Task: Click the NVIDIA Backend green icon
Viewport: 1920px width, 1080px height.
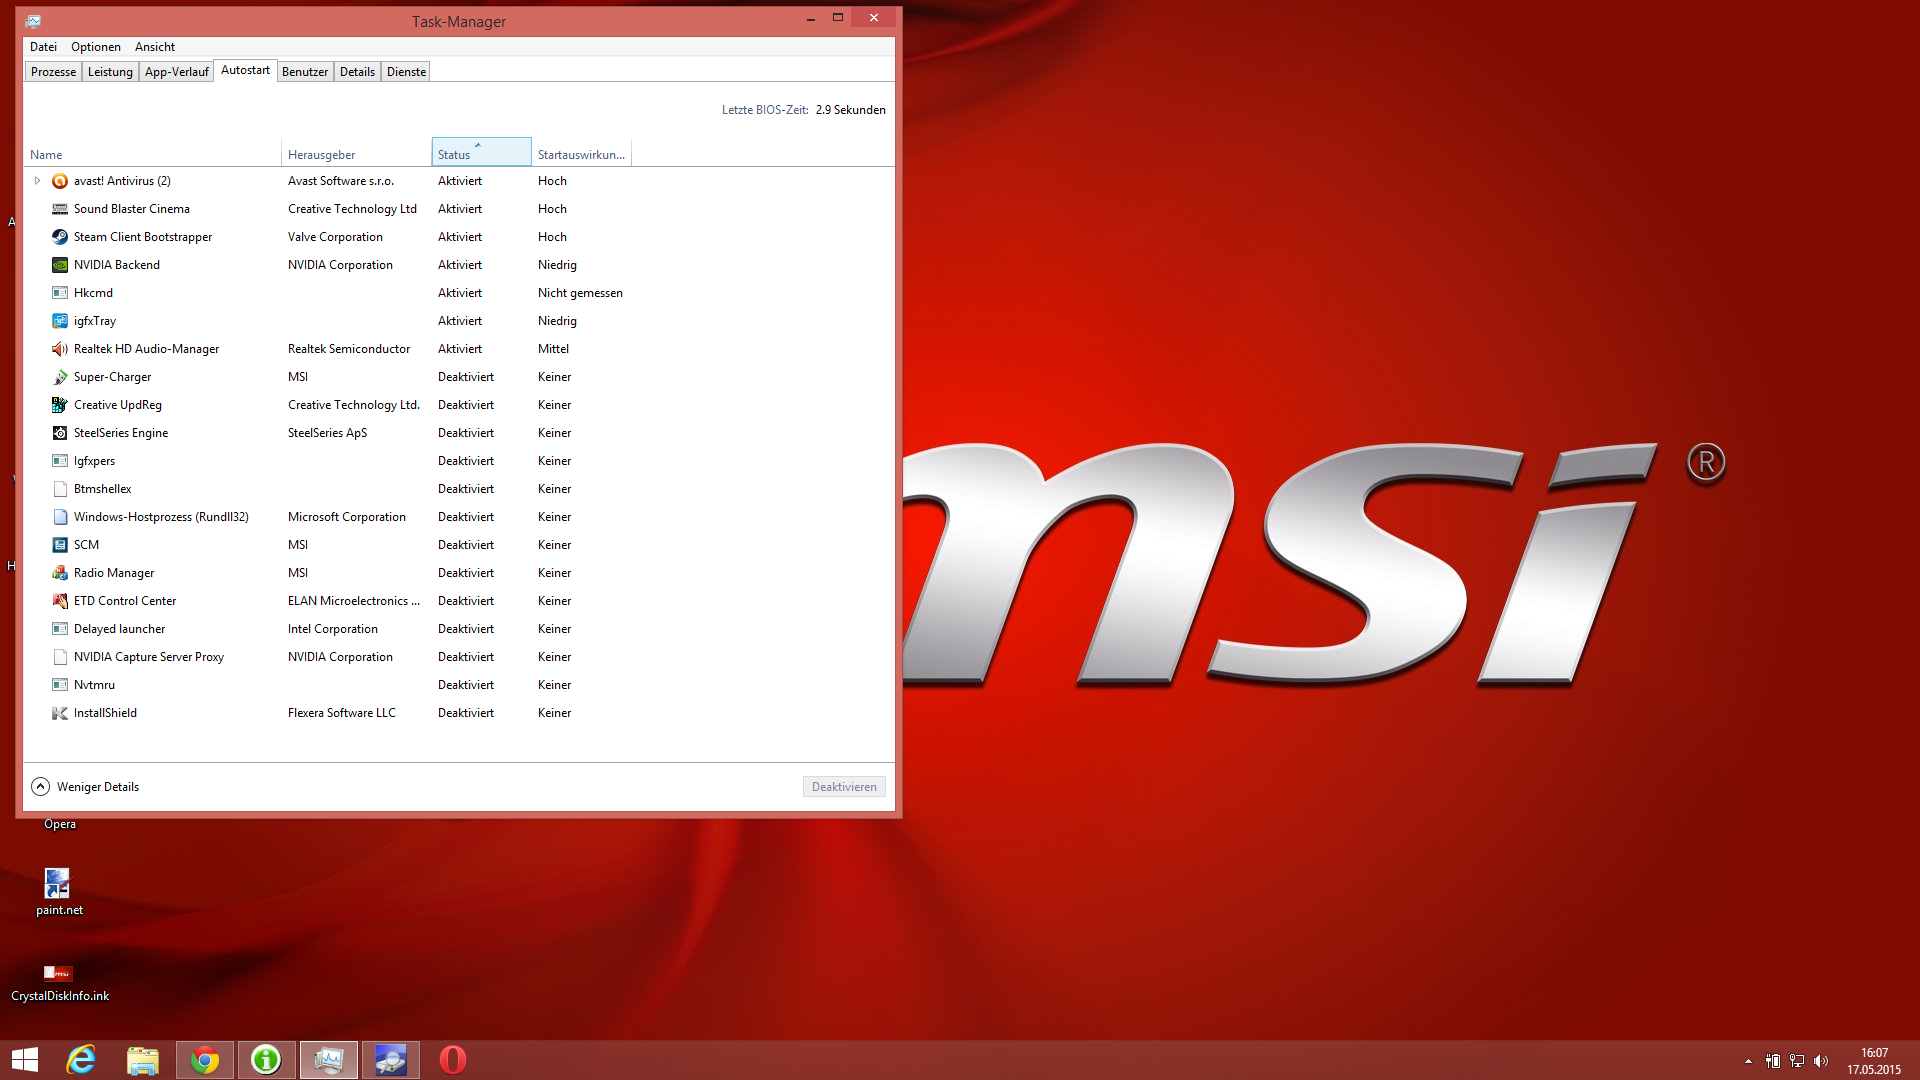Action: tap(60, 265)
